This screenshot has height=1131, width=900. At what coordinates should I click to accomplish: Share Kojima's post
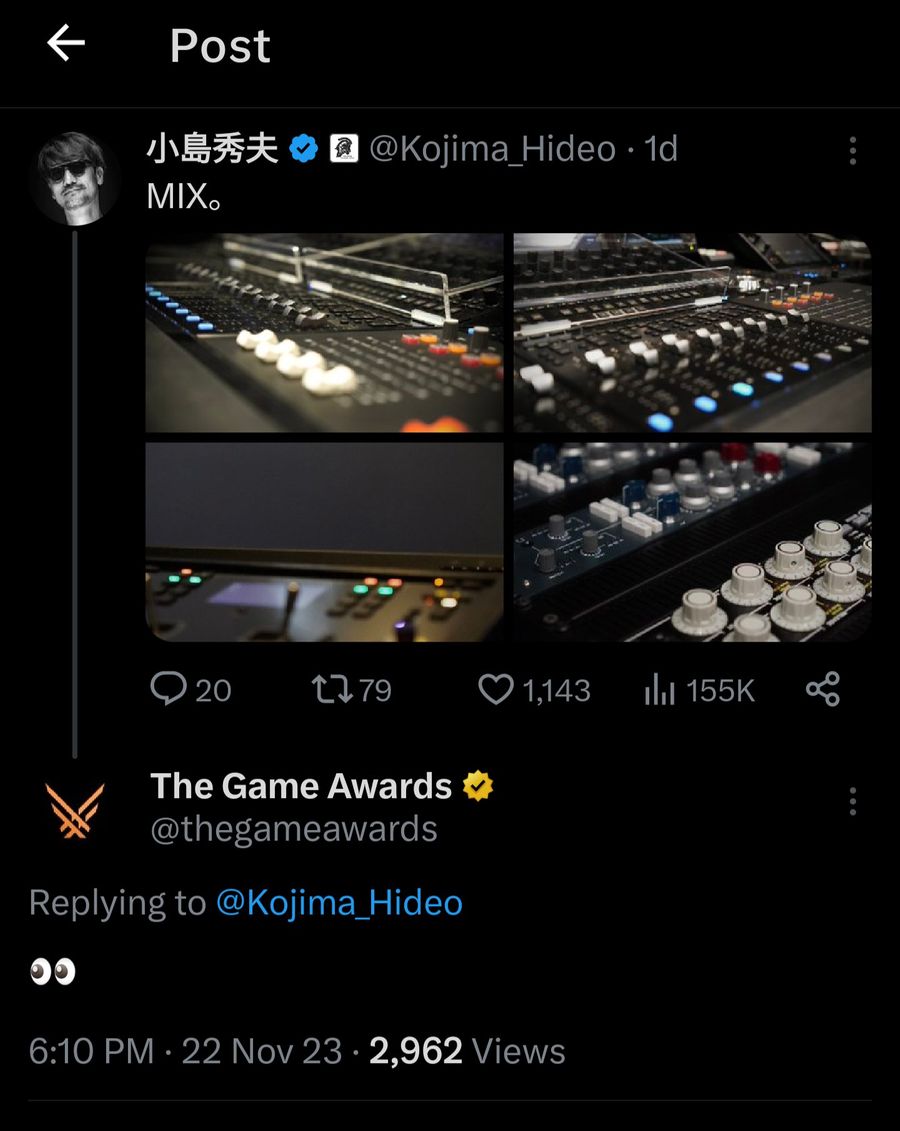pos(822,689)
